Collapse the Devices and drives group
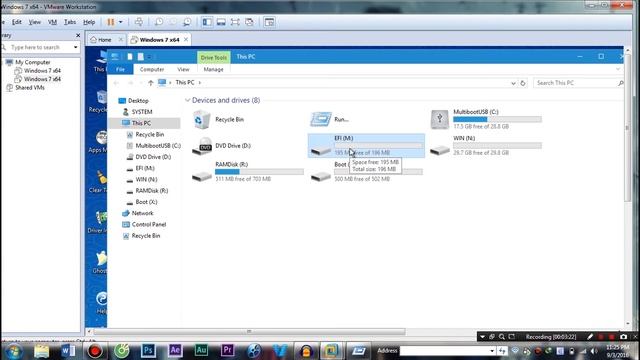This screenshot has width=640, height=360. (187, 100)
